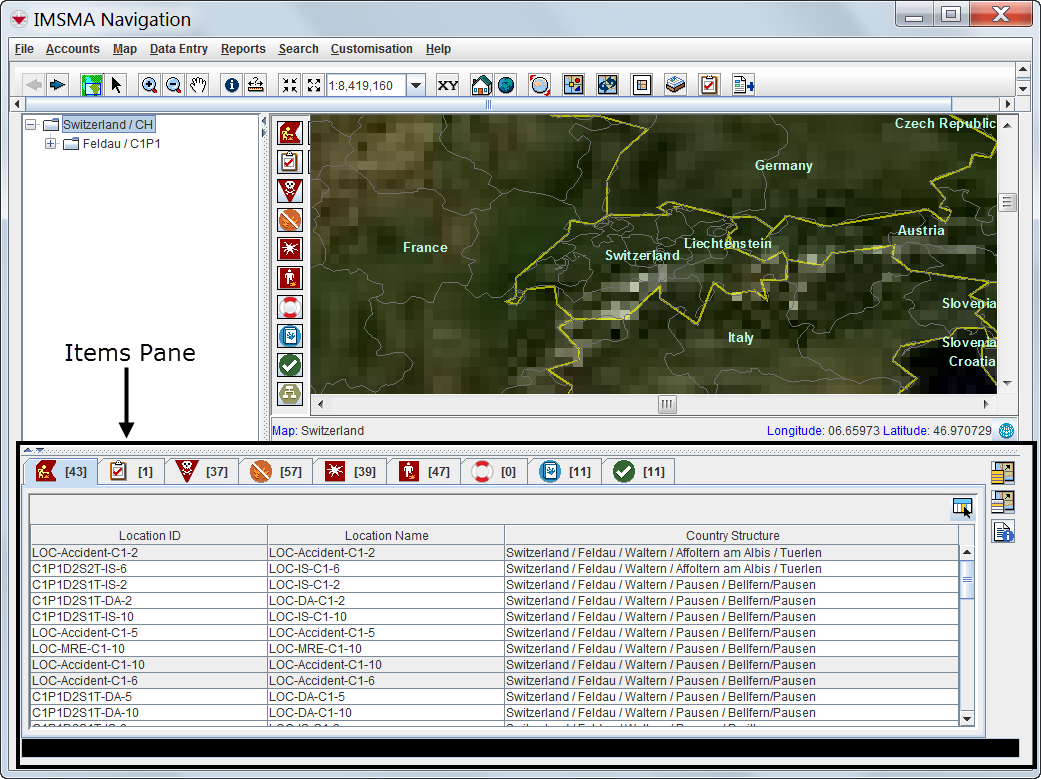Toggle the clipboard layer icon beside map

pos(289,161)
